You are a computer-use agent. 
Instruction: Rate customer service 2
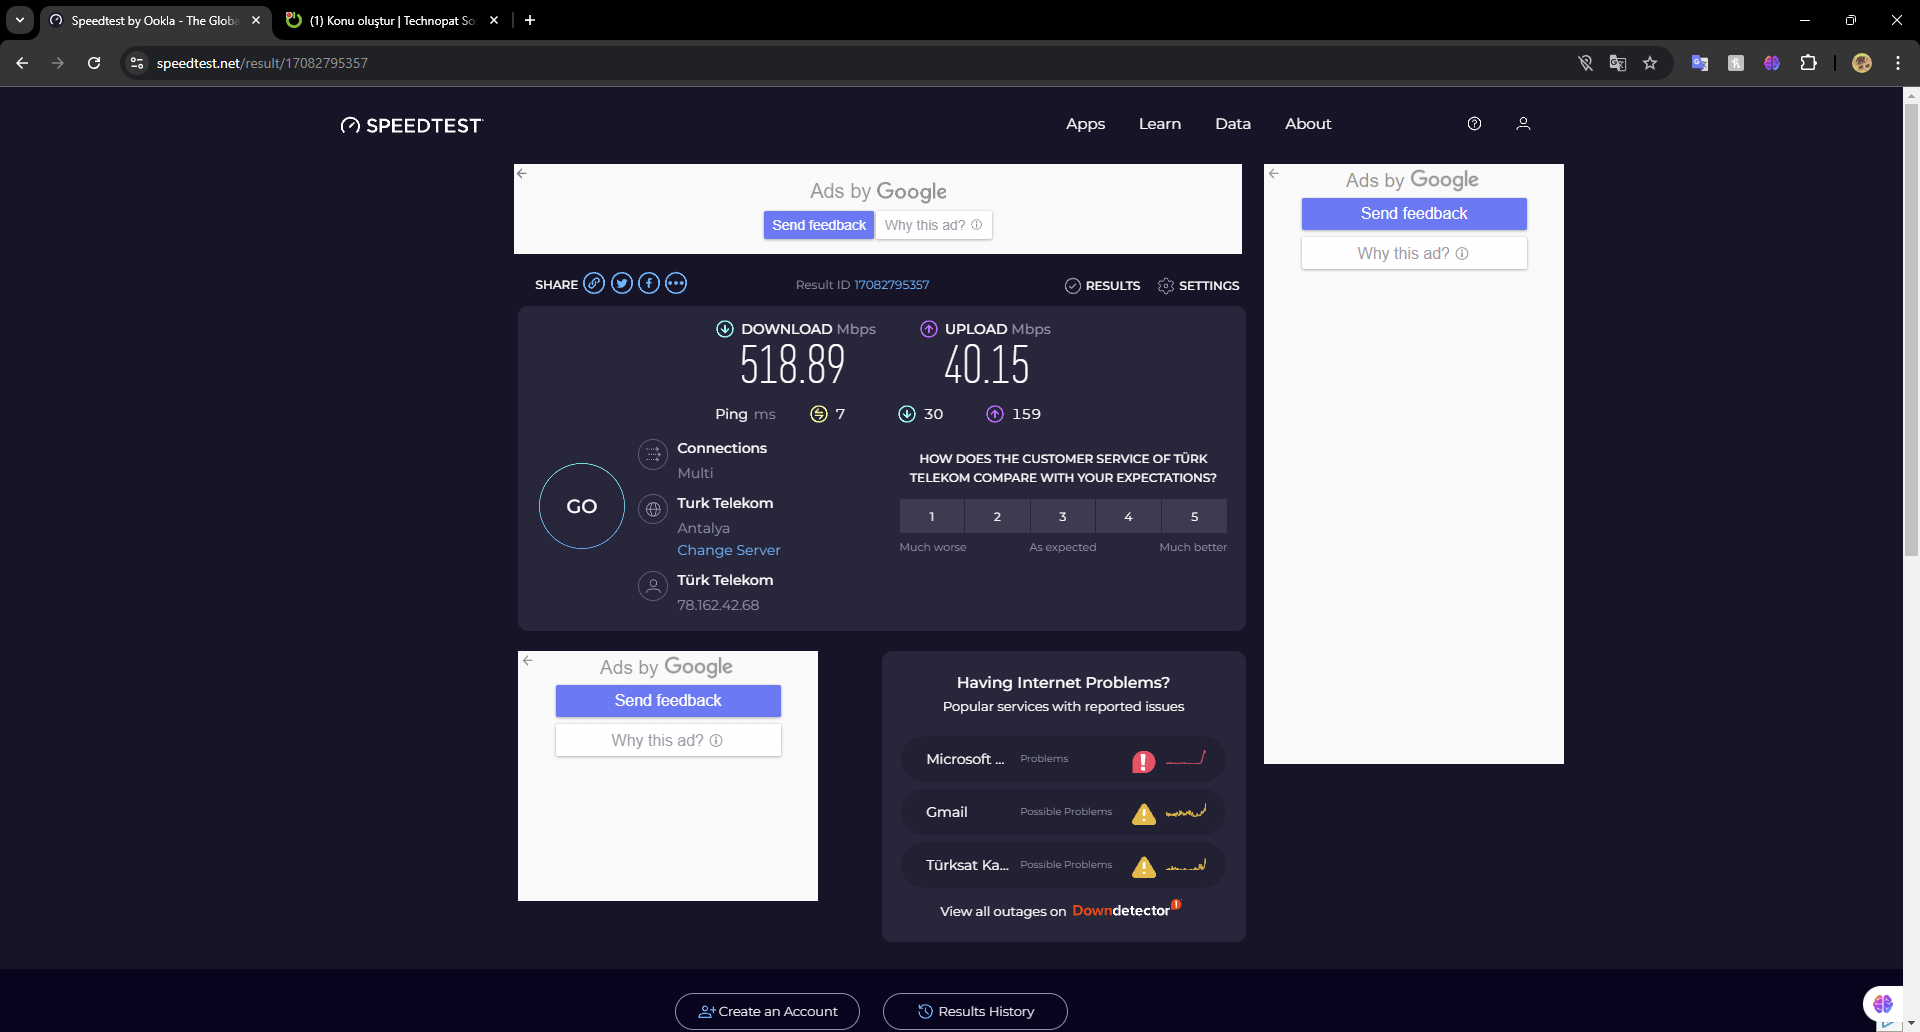[997, 517]
